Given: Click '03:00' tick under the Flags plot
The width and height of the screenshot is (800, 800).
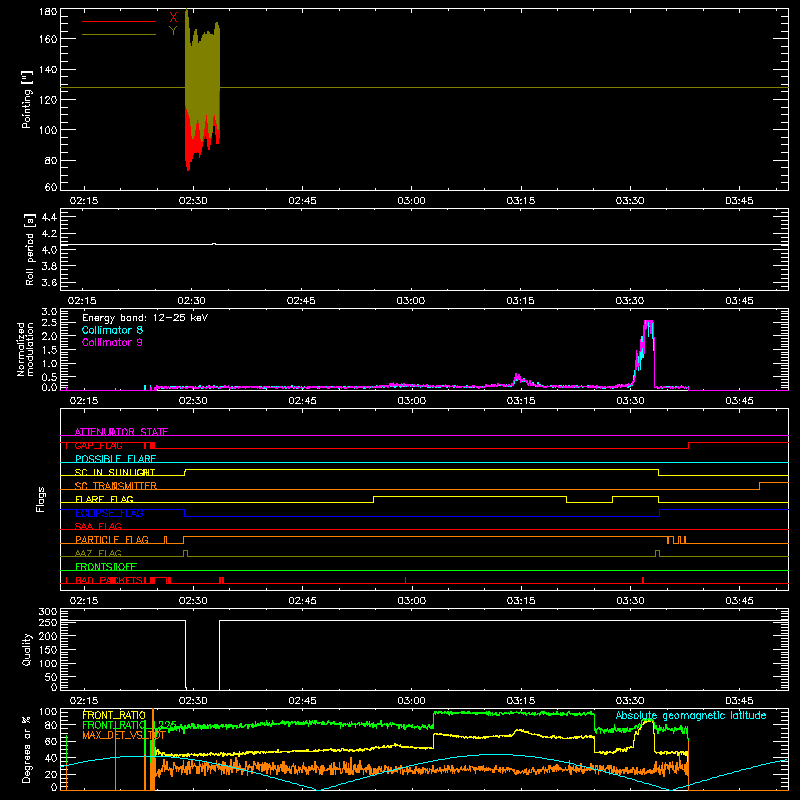Looking at the screenshot, I should point(411,601).
